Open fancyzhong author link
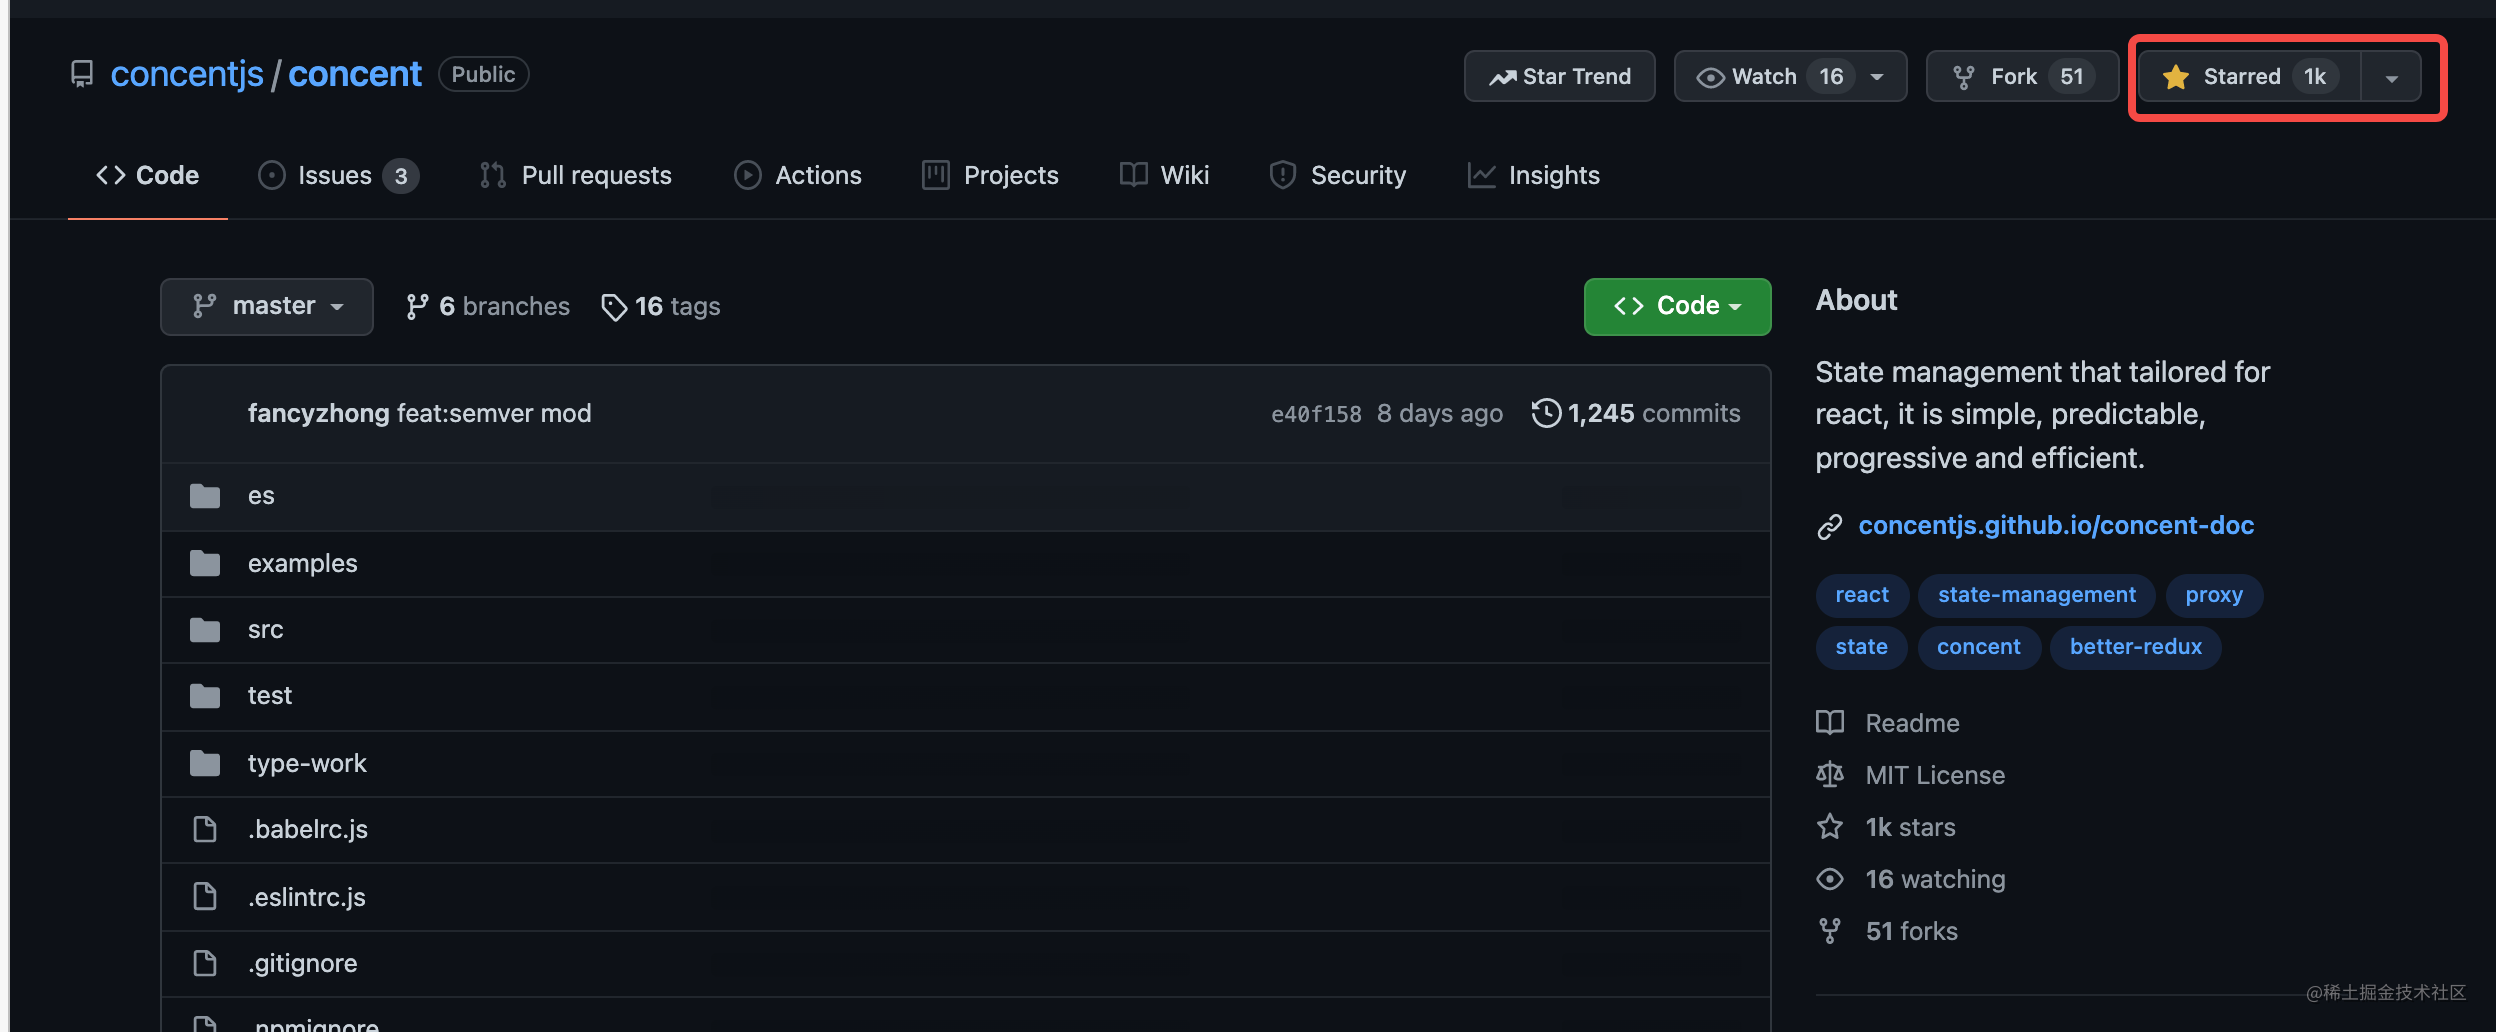The image size is (2496, 1032). click(318, 413)
